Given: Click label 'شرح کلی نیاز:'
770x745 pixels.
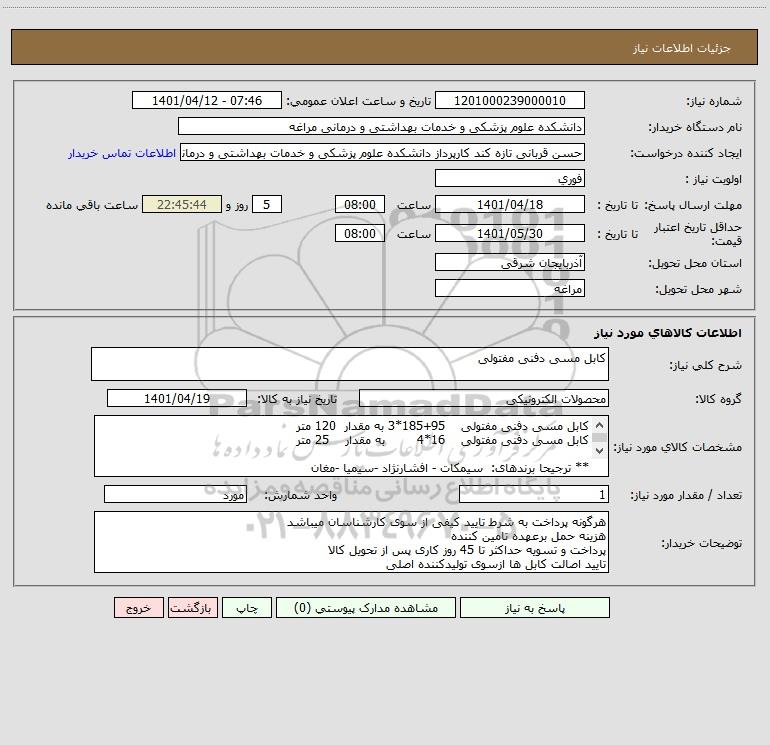Looking at the screenshot, I should tap(706, 366).
